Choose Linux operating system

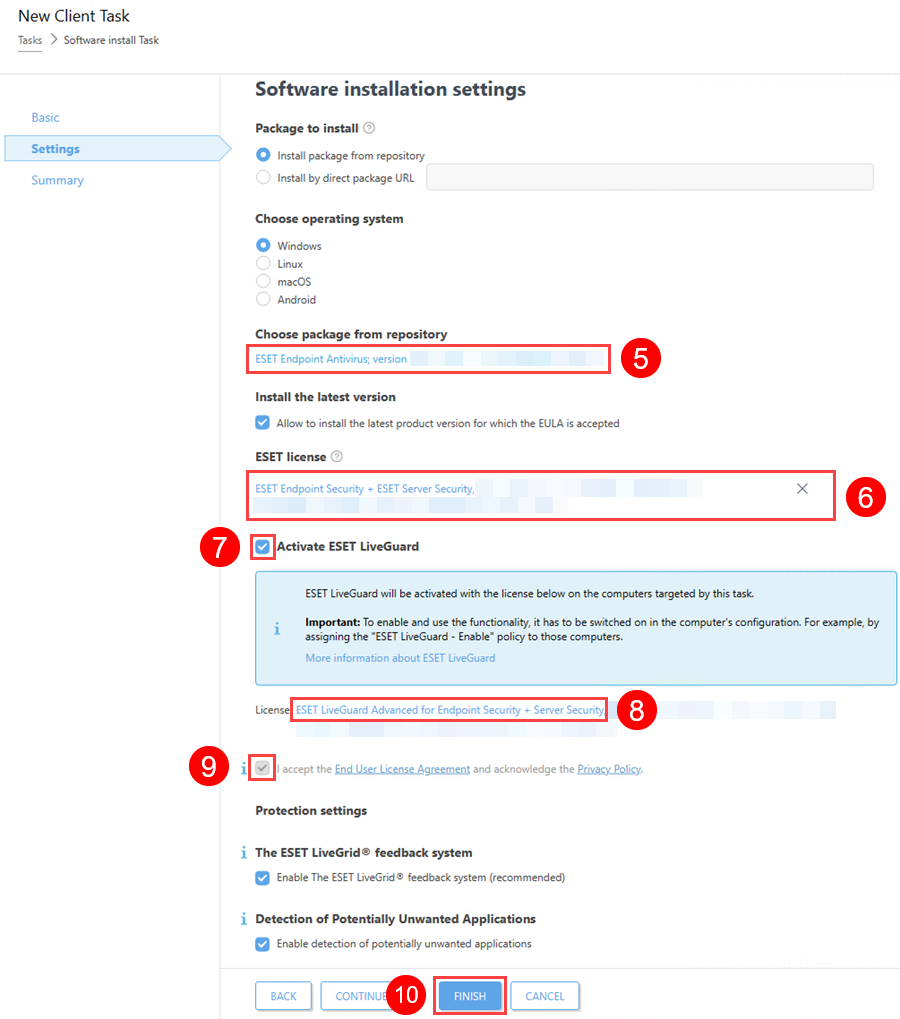[263, 263]
